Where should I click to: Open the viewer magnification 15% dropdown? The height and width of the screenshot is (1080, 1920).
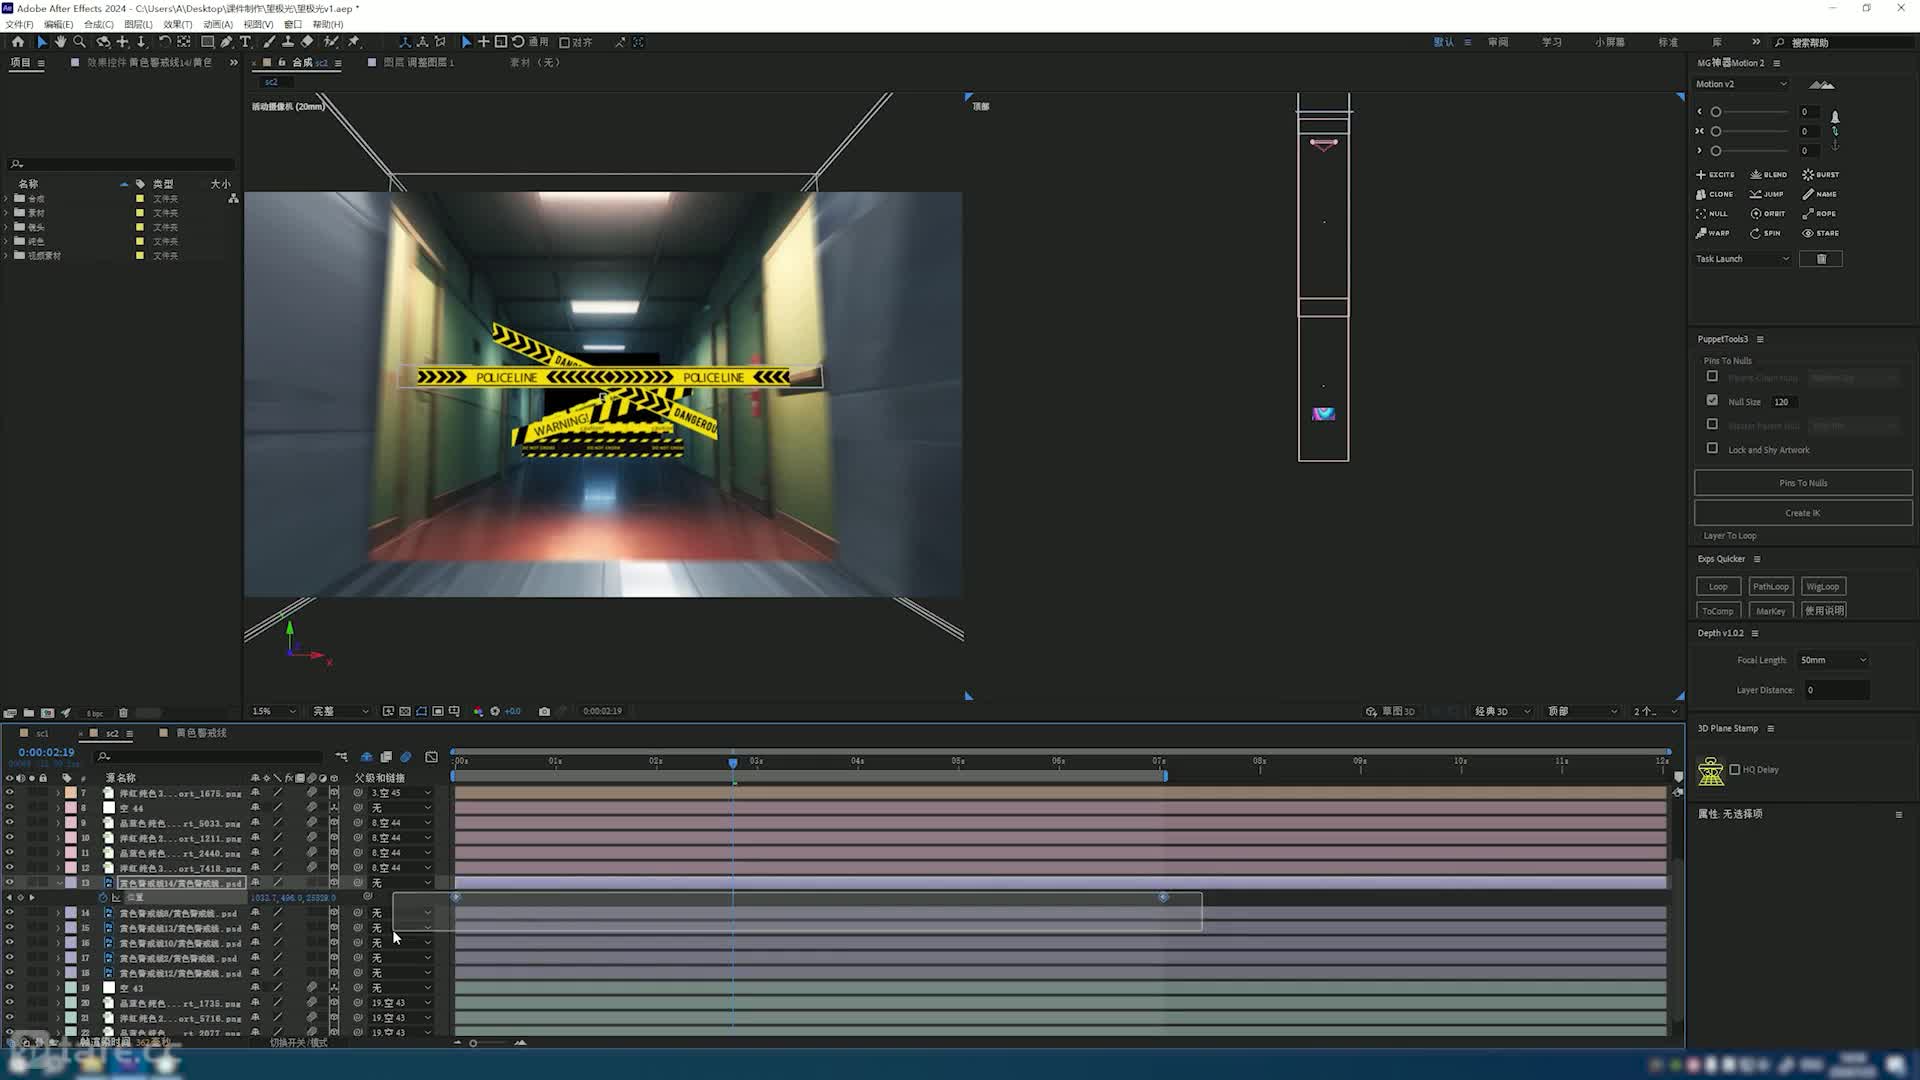(x=274, y=712)
